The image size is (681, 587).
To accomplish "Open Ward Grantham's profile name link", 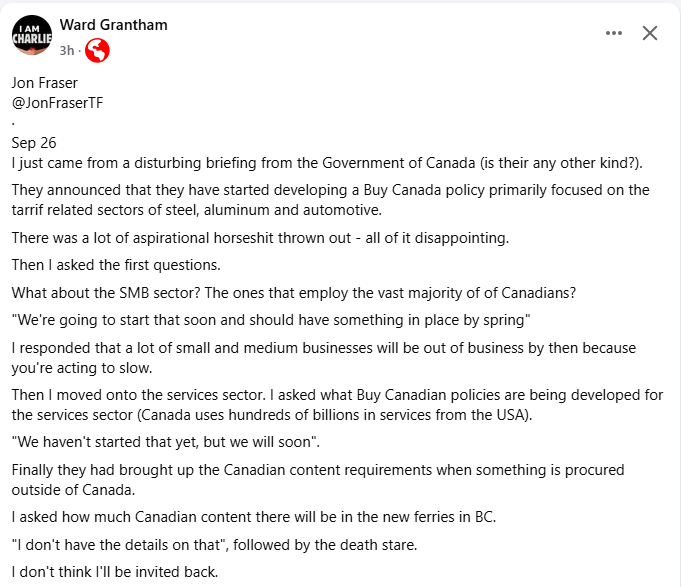I will [x=114, y=24].
